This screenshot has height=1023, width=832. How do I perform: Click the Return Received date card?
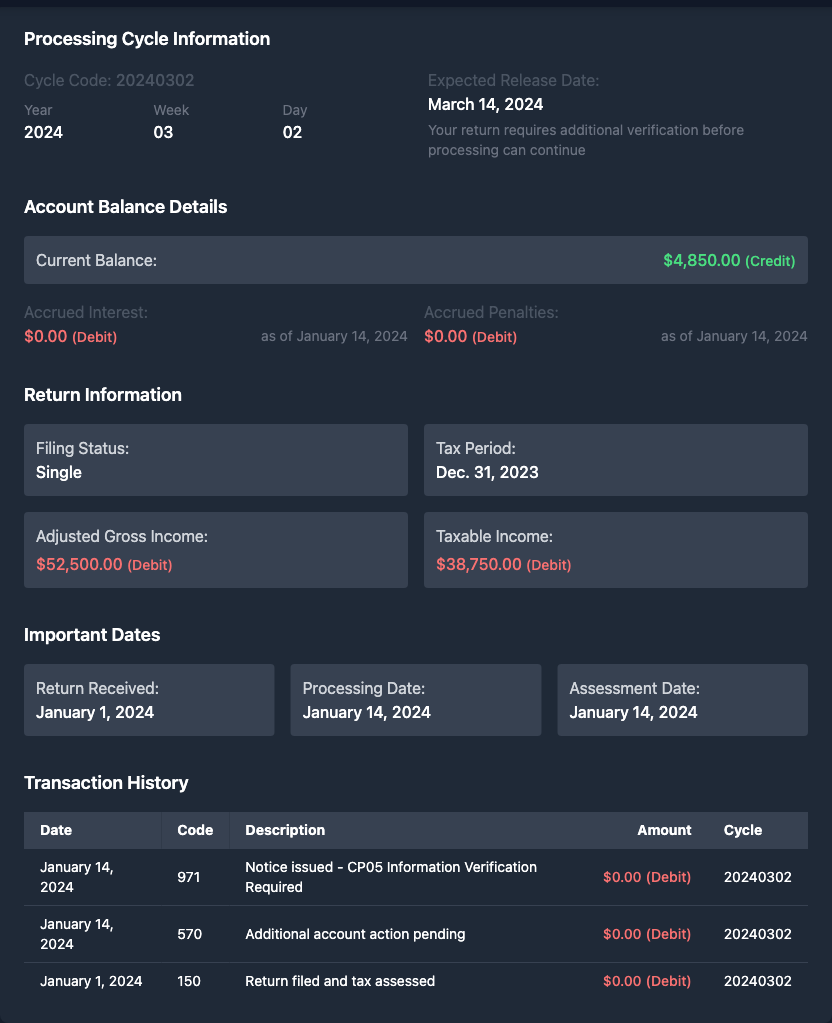point(149,700)
